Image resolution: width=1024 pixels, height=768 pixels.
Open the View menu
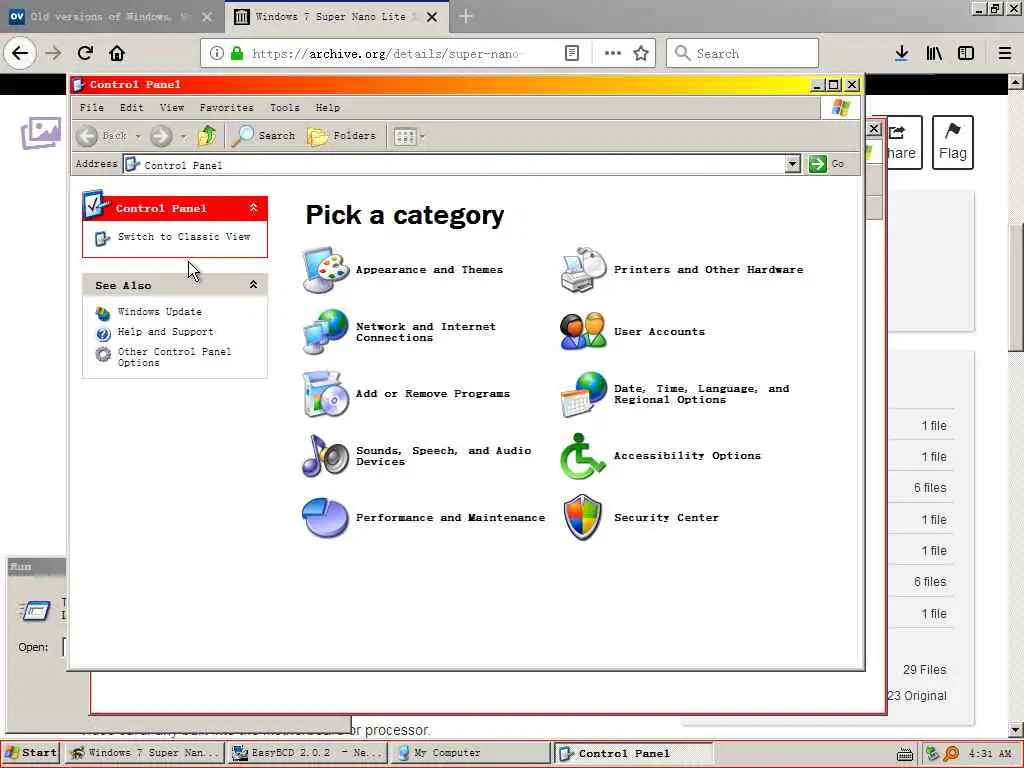click(172, 108)
